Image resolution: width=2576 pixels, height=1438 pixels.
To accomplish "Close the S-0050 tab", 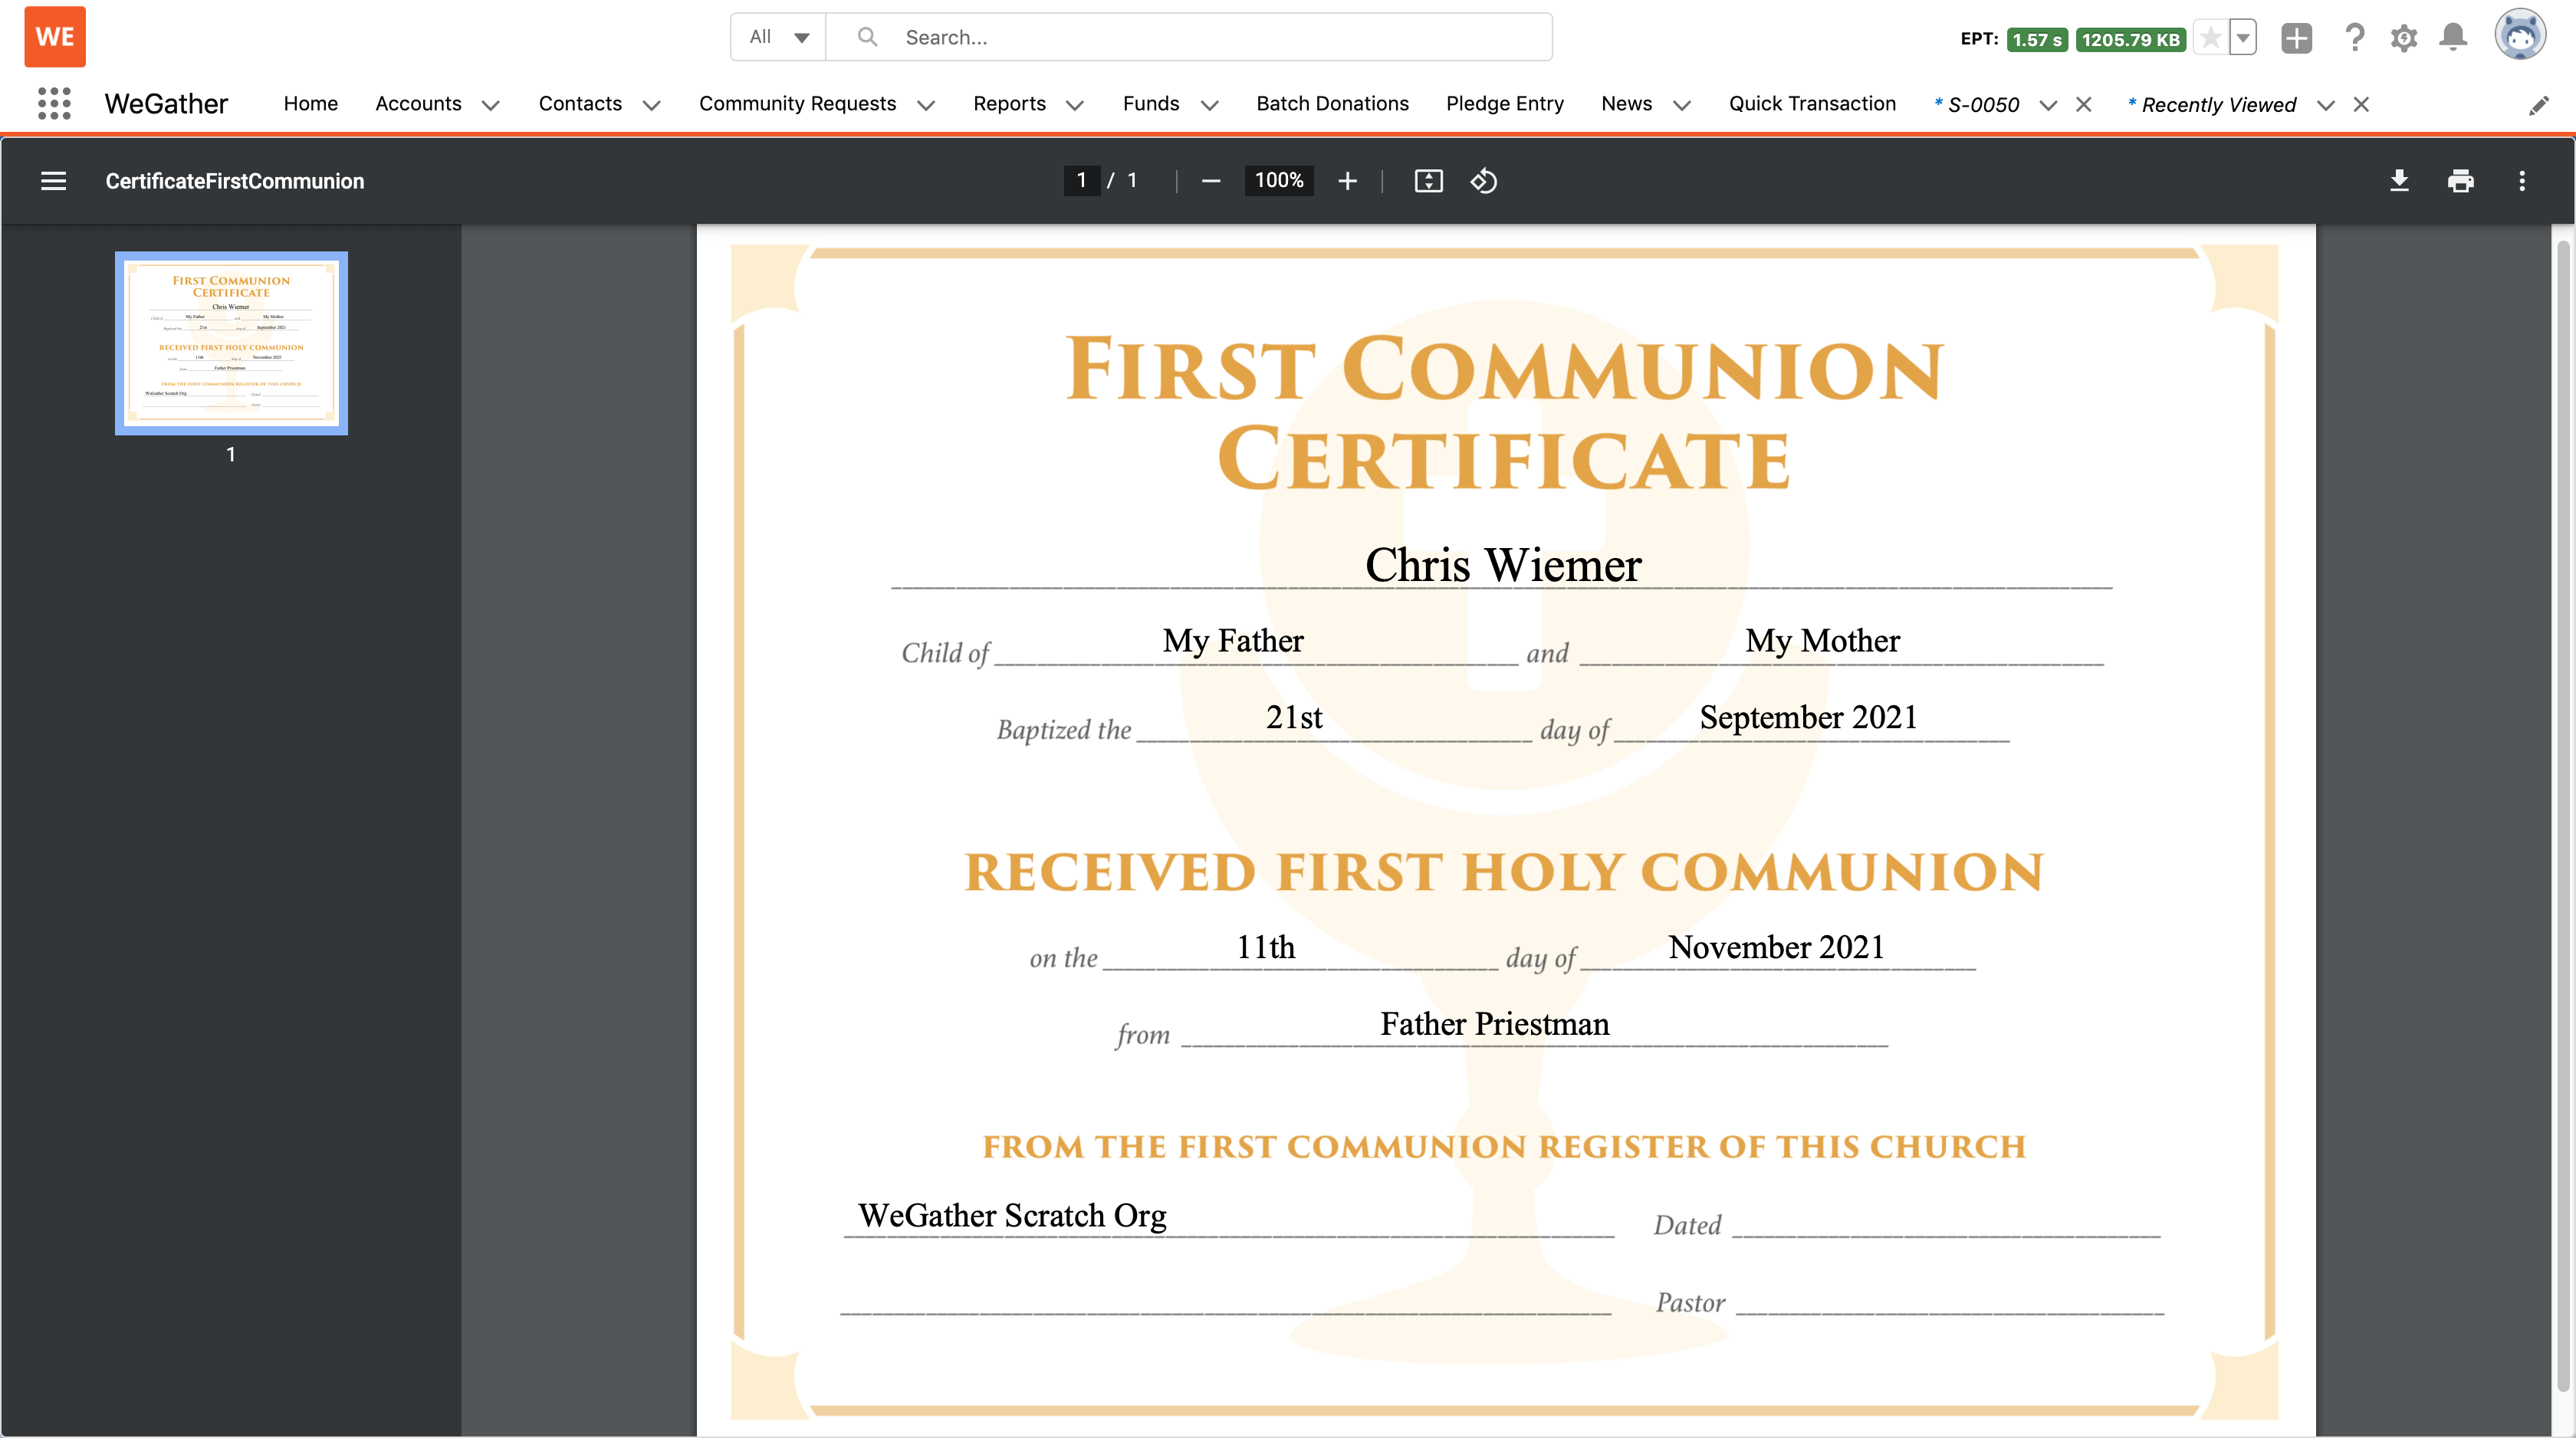I will coord(2084,104).
